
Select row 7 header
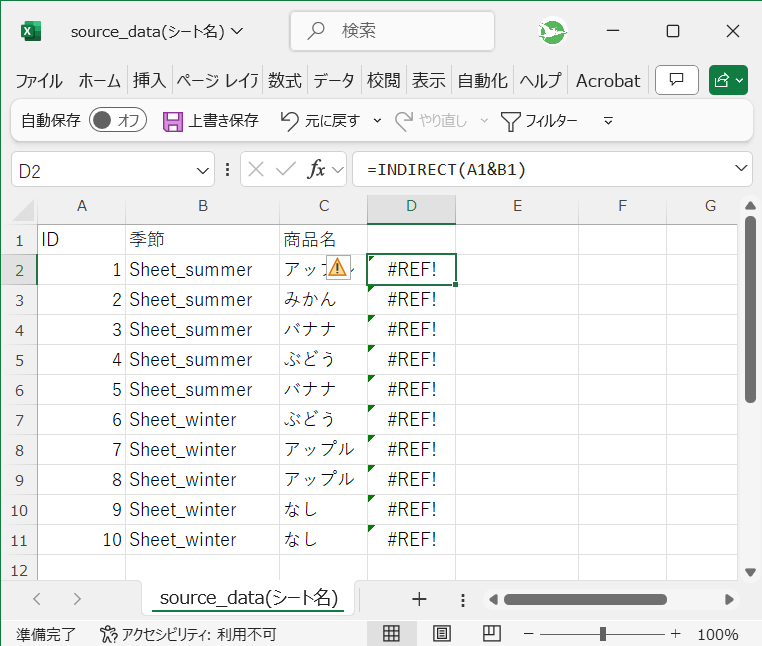tap(19, 420)
